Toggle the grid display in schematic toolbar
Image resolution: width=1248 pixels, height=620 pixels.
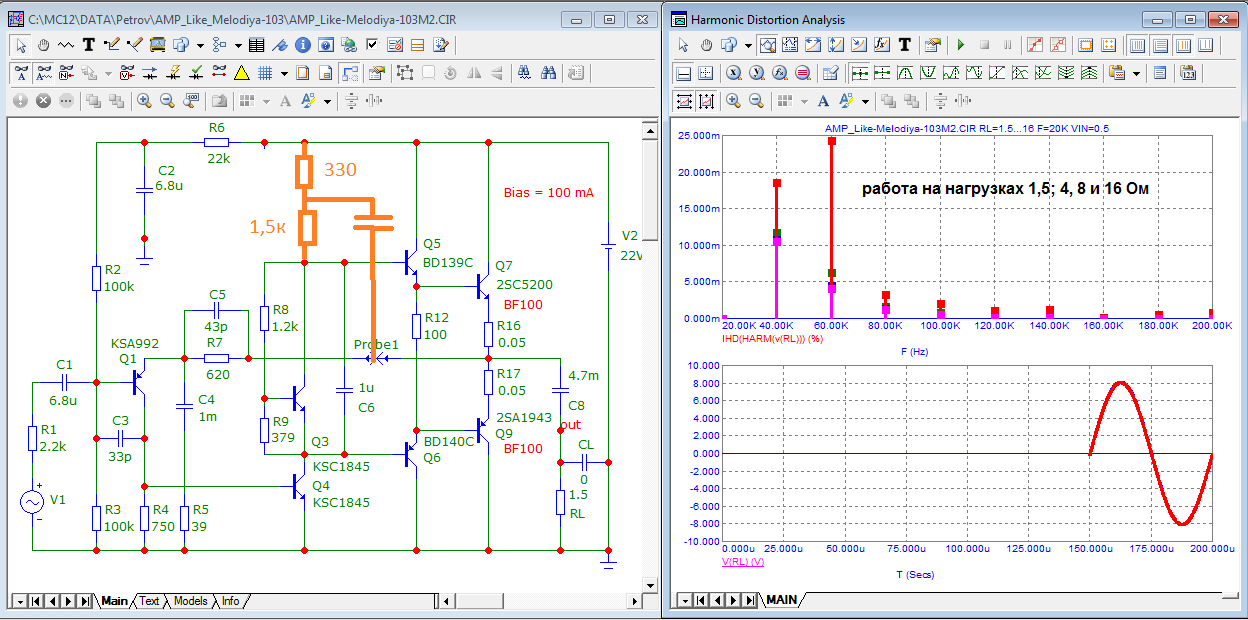pos(265,73)
